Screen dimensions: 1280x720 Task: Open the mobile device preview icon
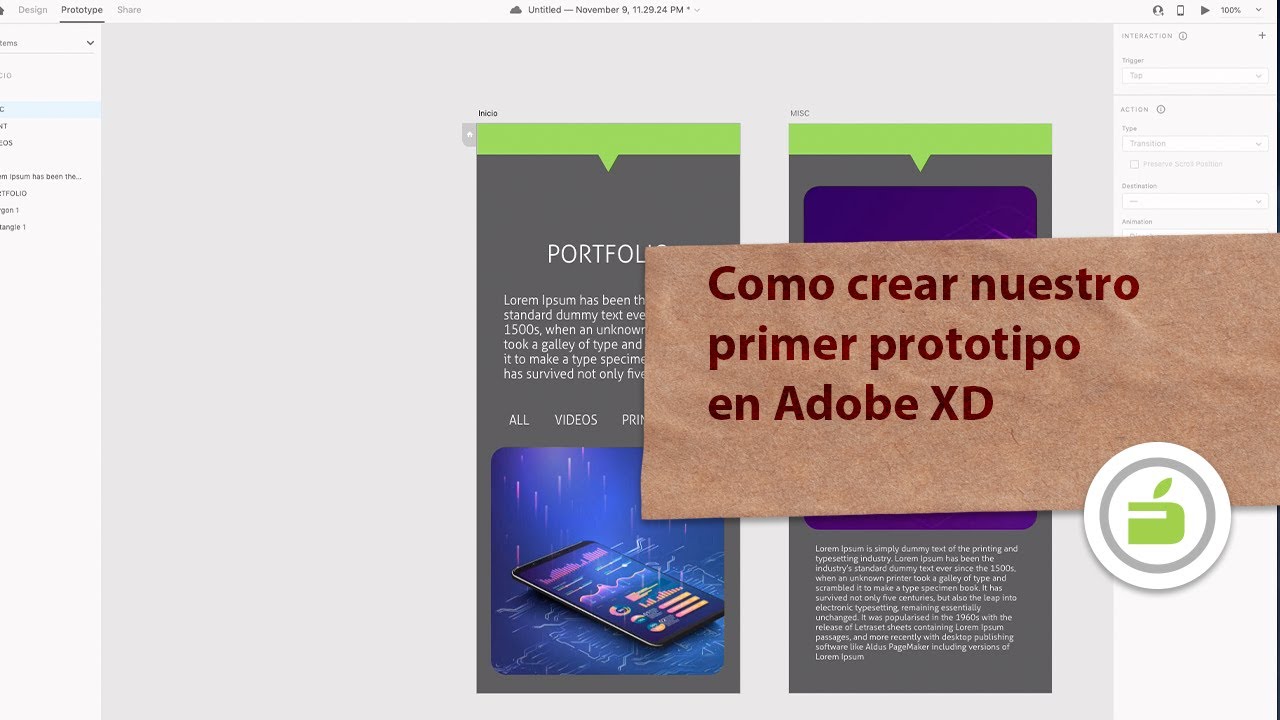coord(1180,10)
